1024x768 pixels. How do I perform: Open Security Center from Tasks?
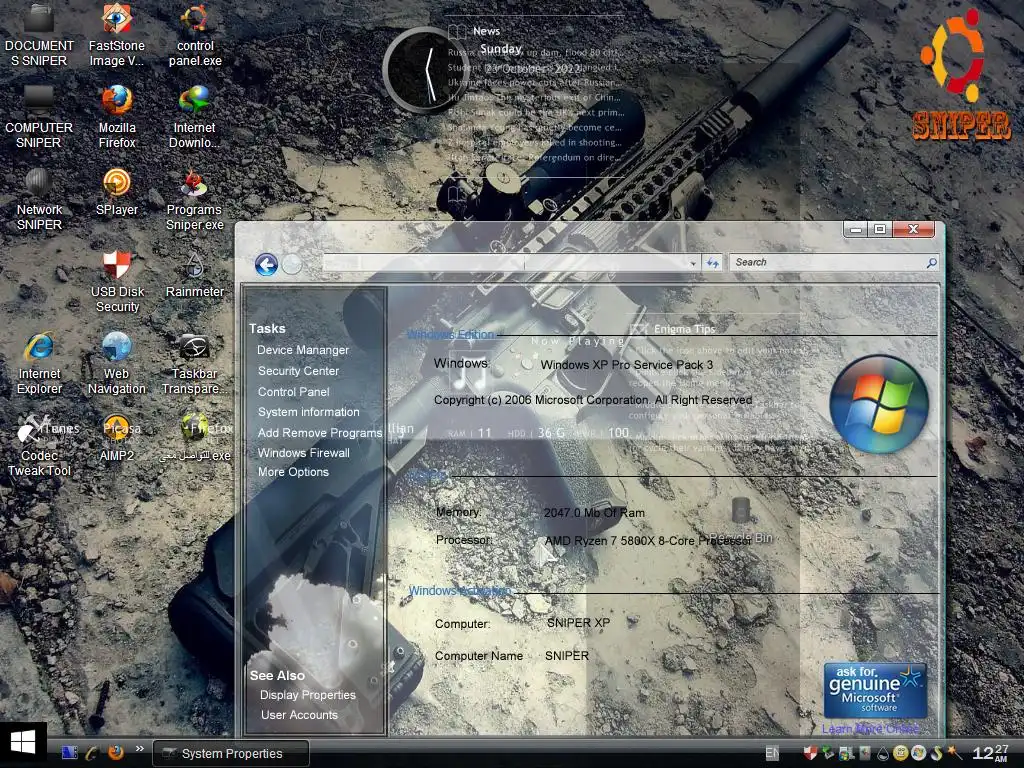point(298,371)
